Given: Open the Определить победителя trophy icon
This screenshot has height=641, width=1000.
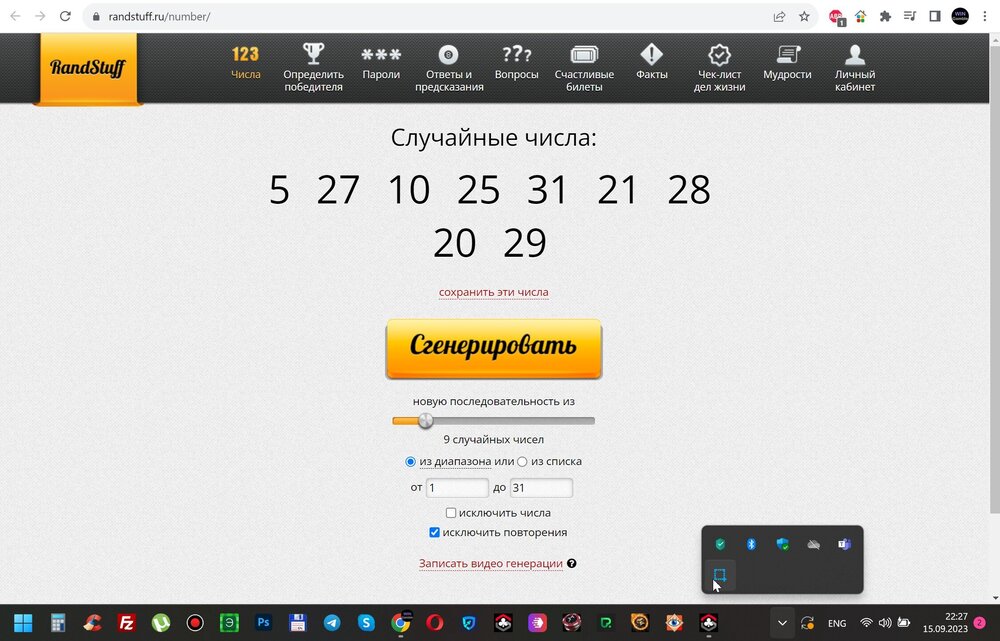Looking at the screenshot, I should point(313,56).
